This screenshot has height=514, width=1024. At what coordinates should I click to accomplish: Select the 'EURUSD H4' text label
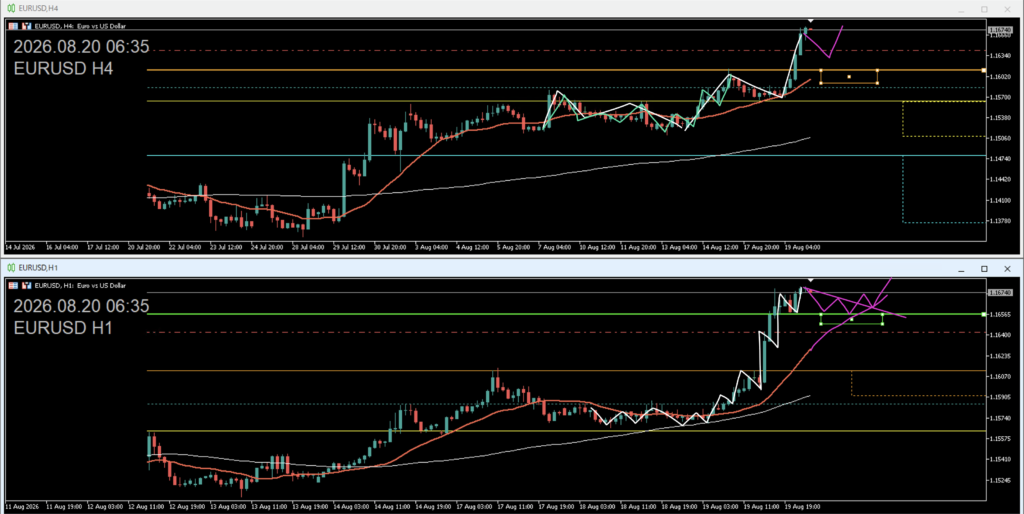[x=63, y=68]
